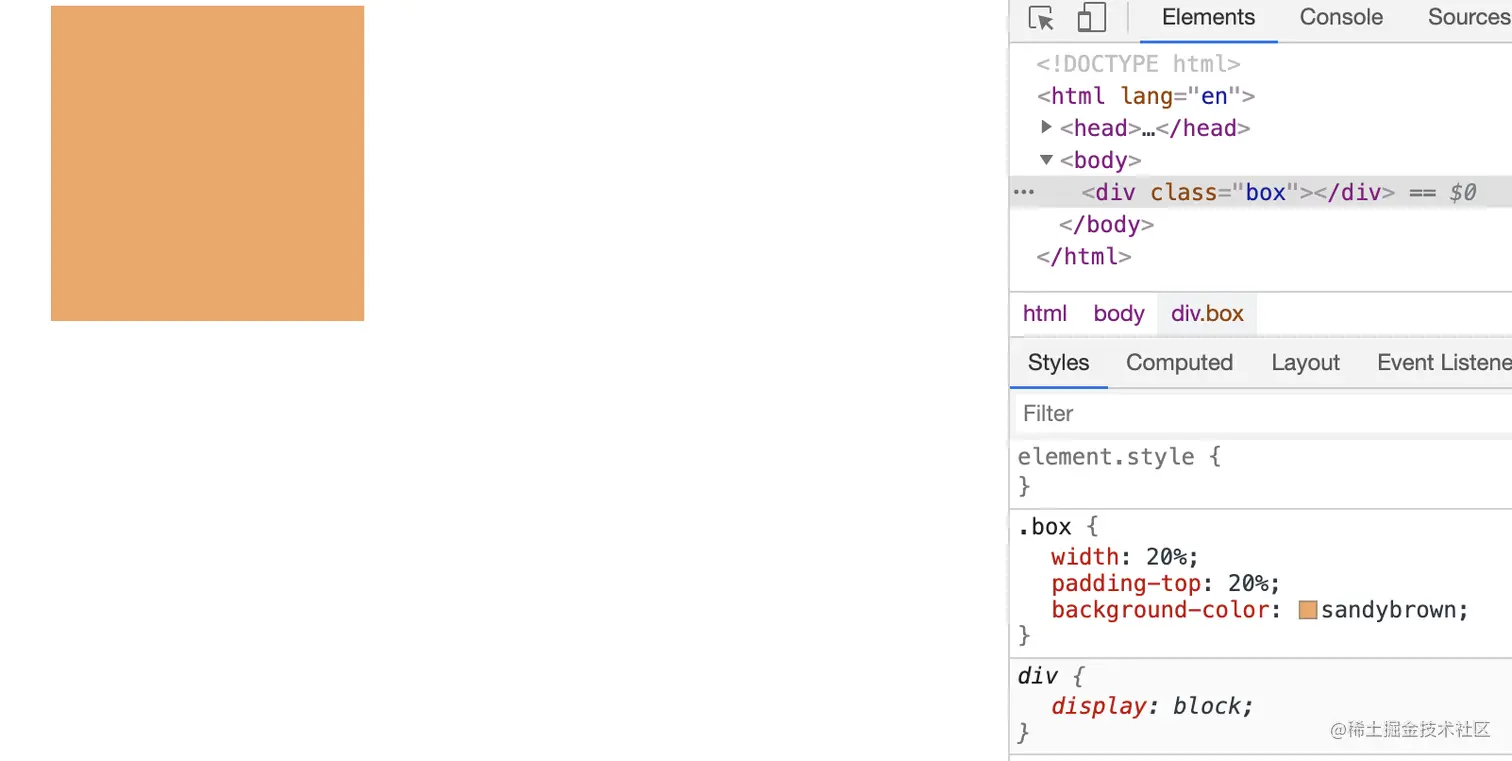This screenshot has height=761, width=1512.
Task: Toggle the device toolbar icon
Action: coord(1091,18)
